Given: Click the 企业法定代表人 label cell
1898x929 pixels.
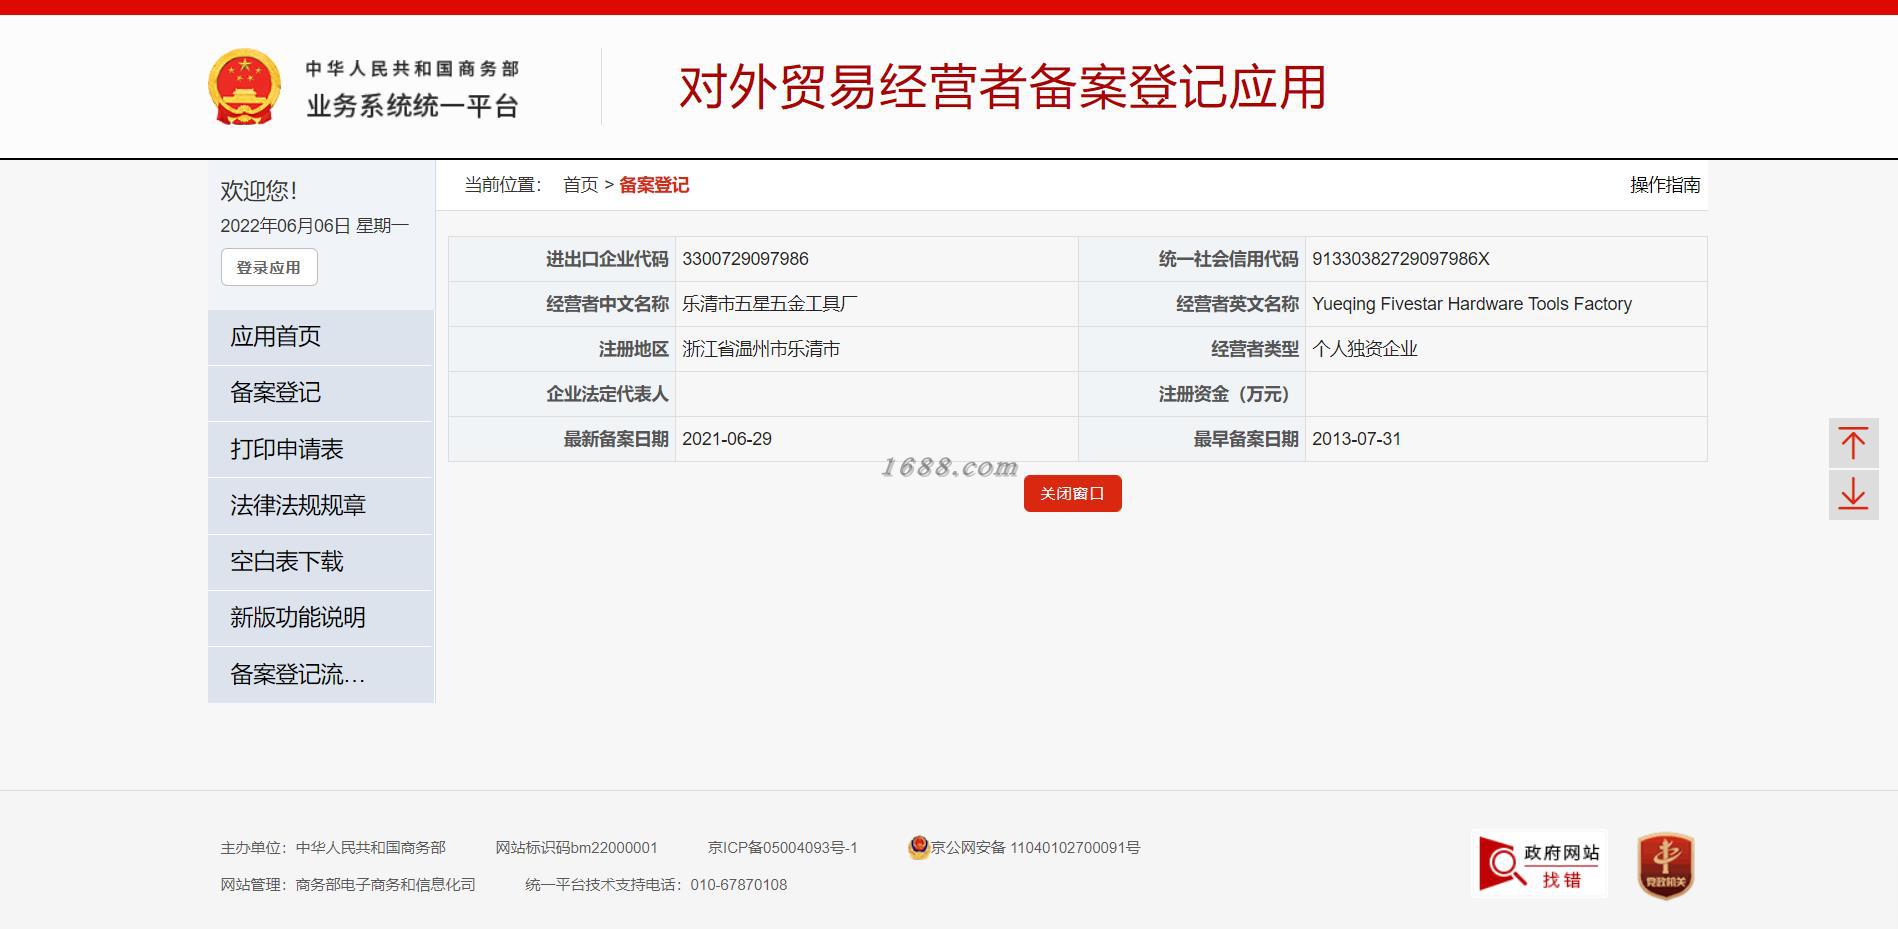Looking at the screenshot, I should [562, 394].
